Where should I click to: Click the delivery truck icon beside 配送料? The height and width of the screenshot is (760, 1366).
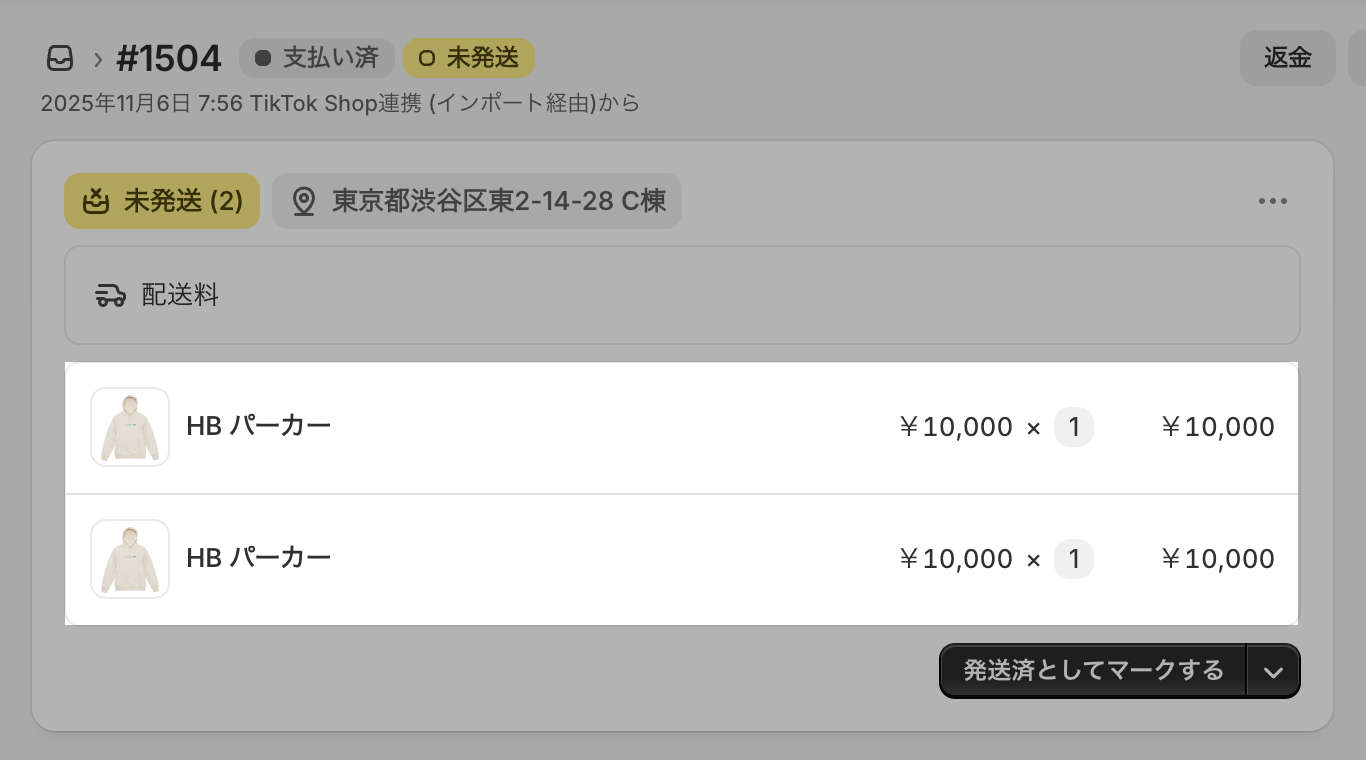[x=111, y=295]
